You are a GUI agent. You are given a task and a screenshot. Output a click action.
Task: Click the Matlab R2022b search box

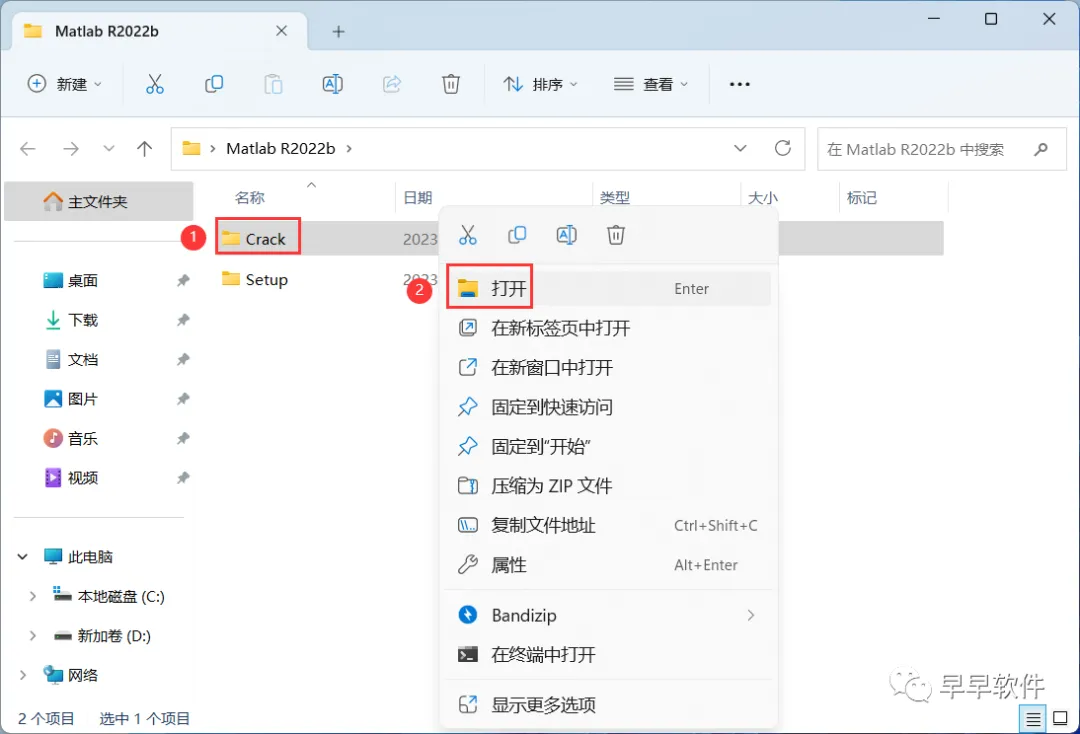[942, 149]
